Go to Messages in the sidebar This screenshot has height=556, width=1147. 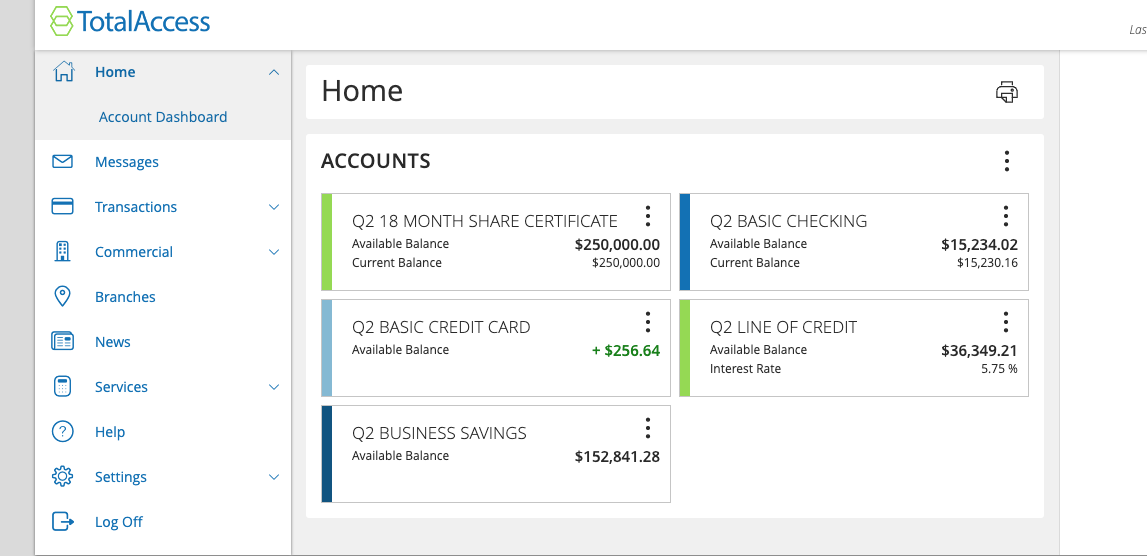pos(127,162)
